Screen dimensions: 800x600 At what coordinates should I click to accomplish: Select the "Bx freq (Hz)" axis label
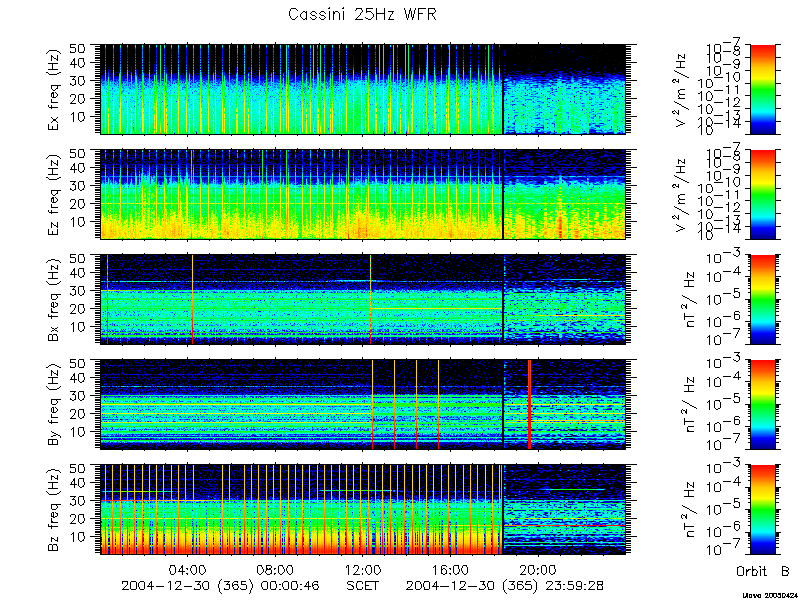click(x=54, y=299)
